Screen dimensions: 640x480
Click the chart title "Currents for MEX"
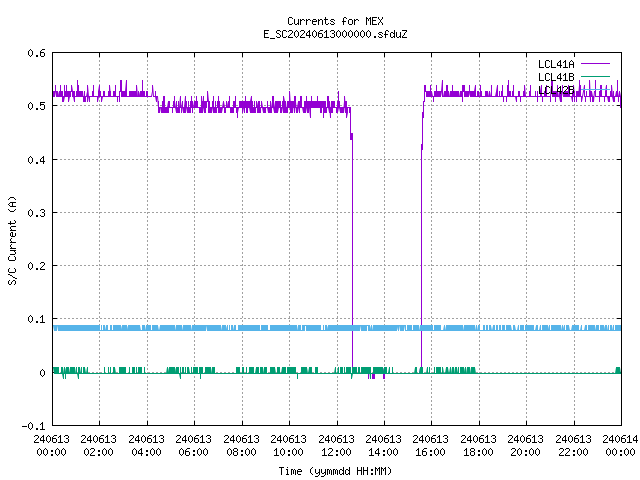[x=335, y=21]
